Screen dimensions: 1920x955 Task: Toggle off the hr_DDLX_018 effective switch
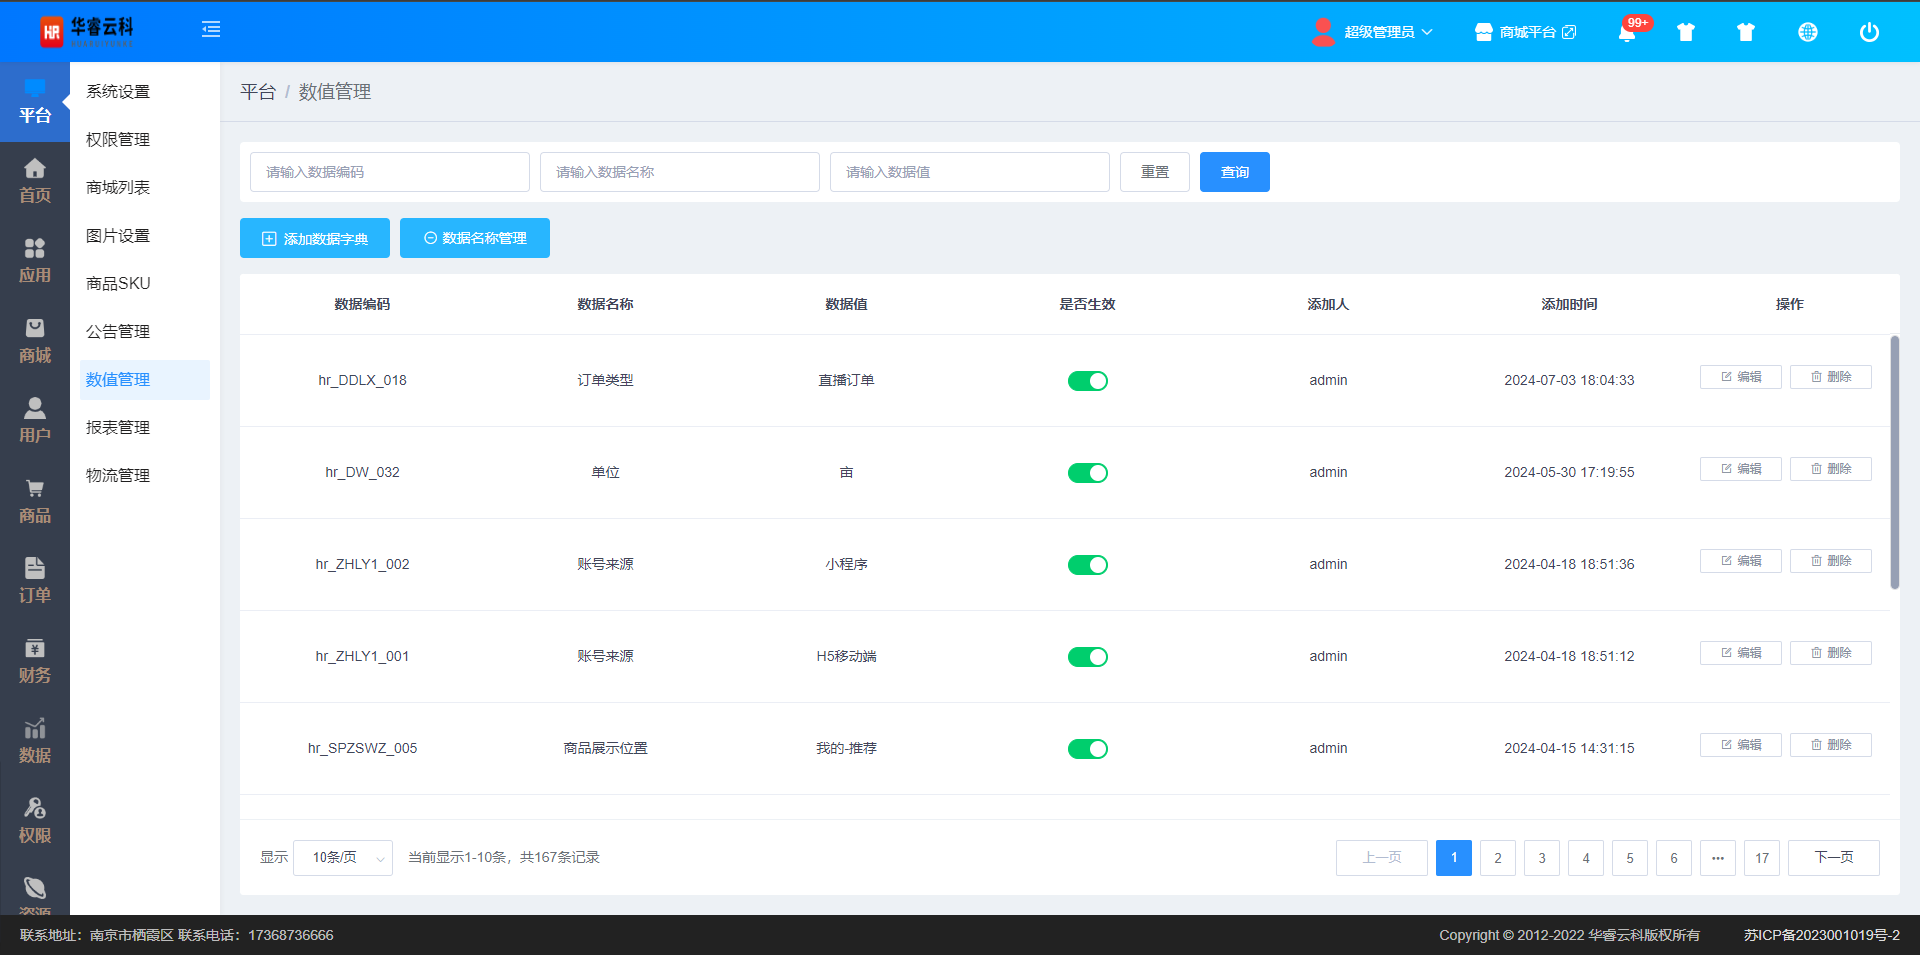point(1087,381)
